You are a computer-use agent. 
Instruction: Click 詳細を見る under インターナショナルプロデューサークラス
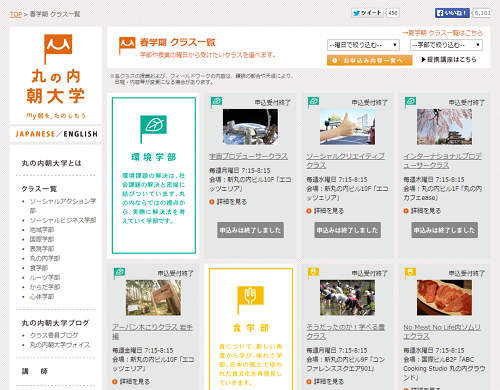click(x=426, y=211)
